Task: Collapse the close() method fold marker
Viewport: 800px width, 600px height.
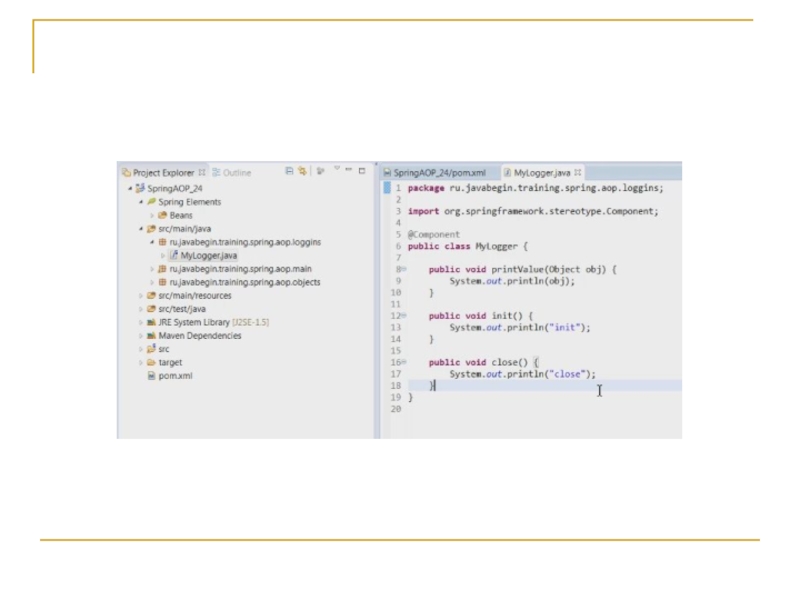Action: (x=401, y=362)
